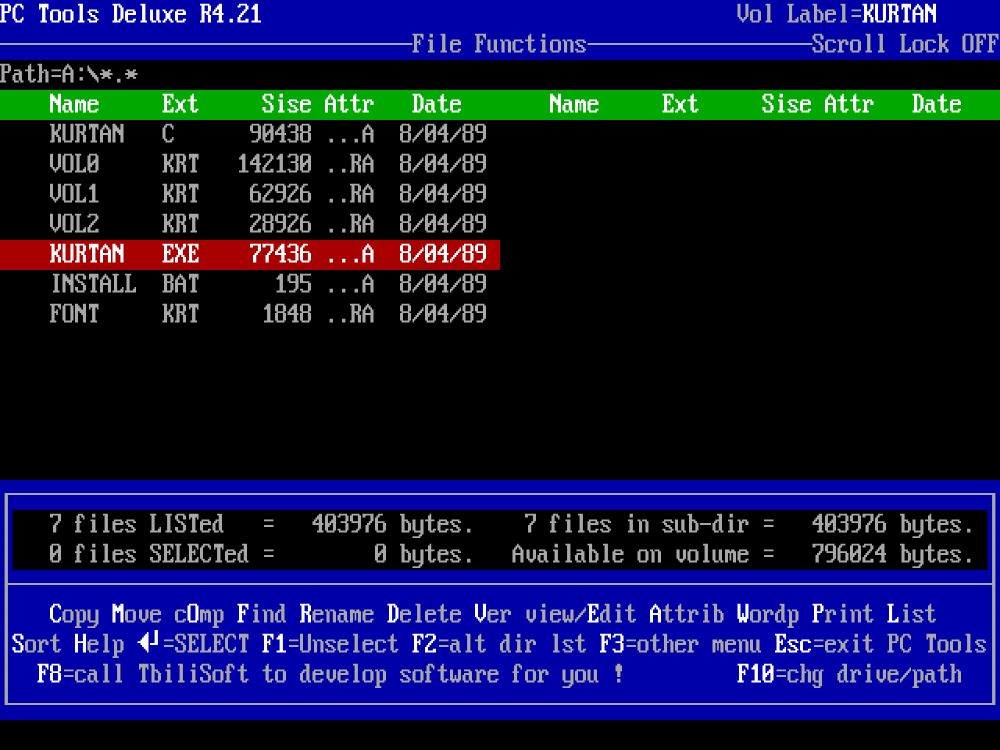1000x750 pixels.
Task: Click the 142130 size value
Action: (274, 164)
